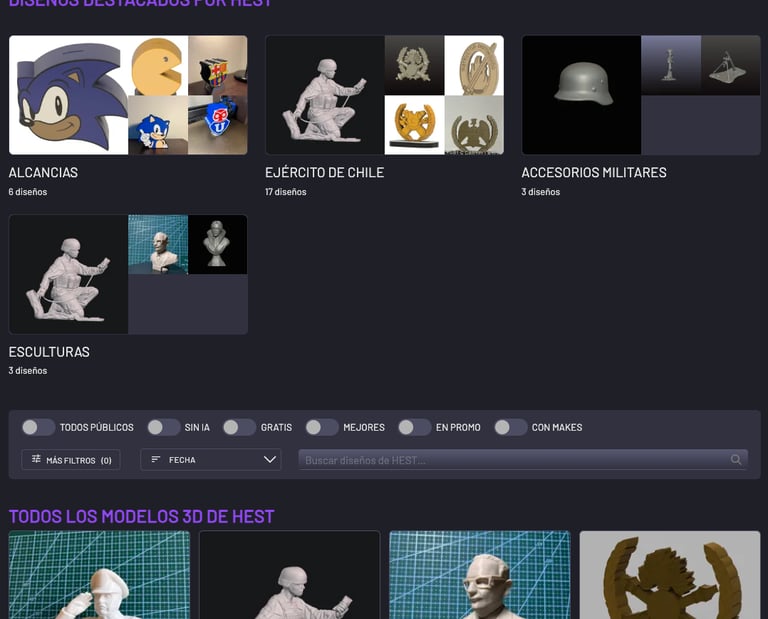Open the Más Filtros (0) button
The height and width of the screenshot is (619, 768).
click(x=71, y=459)
